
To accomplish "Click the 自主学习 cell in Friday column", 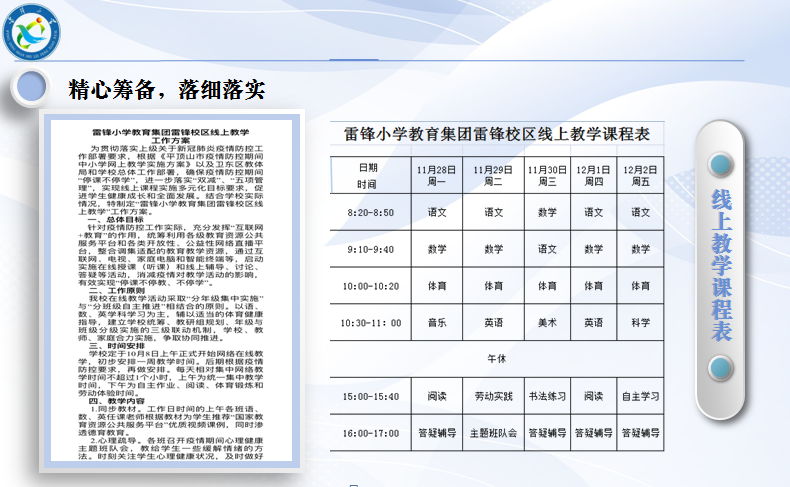I will tap(640, 396).
